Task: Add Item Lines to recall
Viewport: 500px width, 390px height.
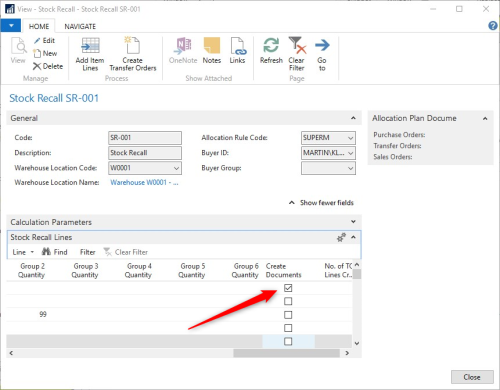Action: (x=90, y=54)
